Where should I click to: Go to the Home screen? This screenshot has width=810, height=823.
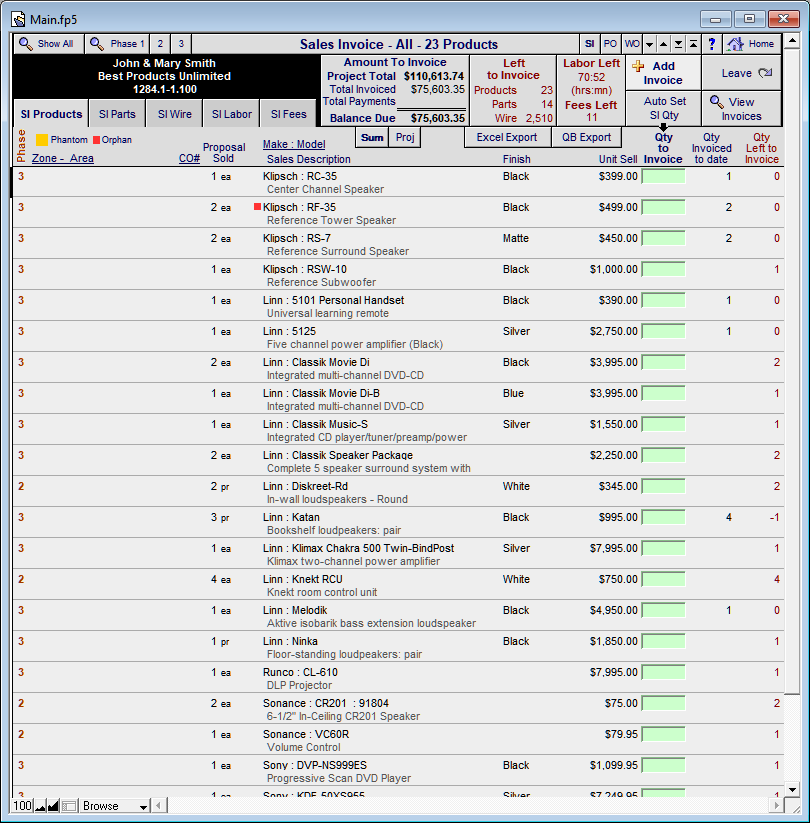pos(752,44)
